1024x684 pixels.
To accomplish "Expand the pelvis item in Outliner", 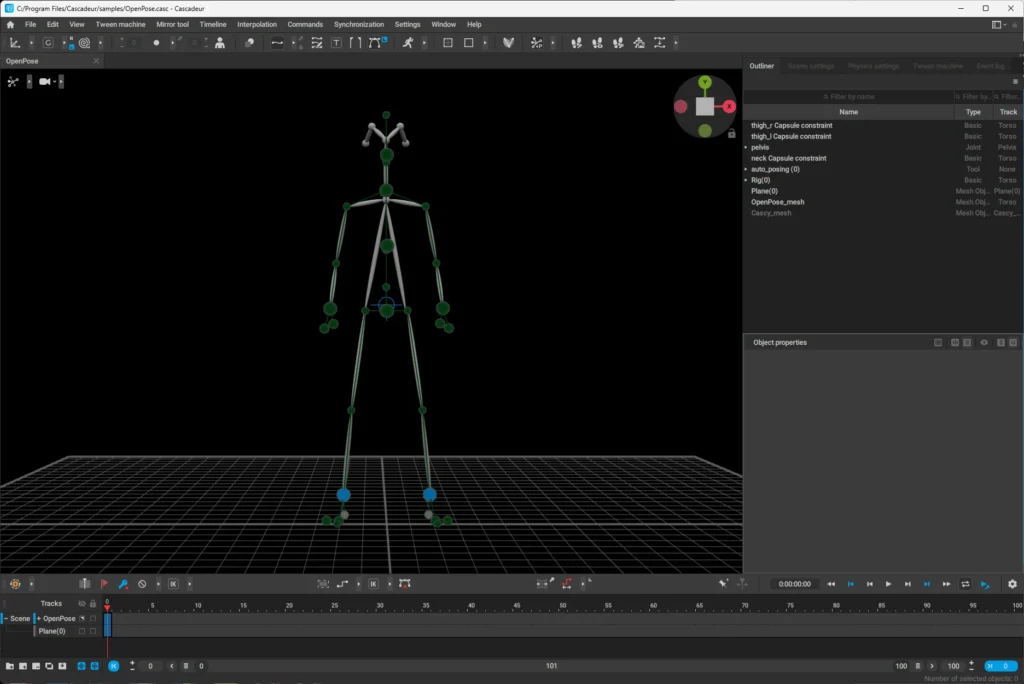I will 746,147.
